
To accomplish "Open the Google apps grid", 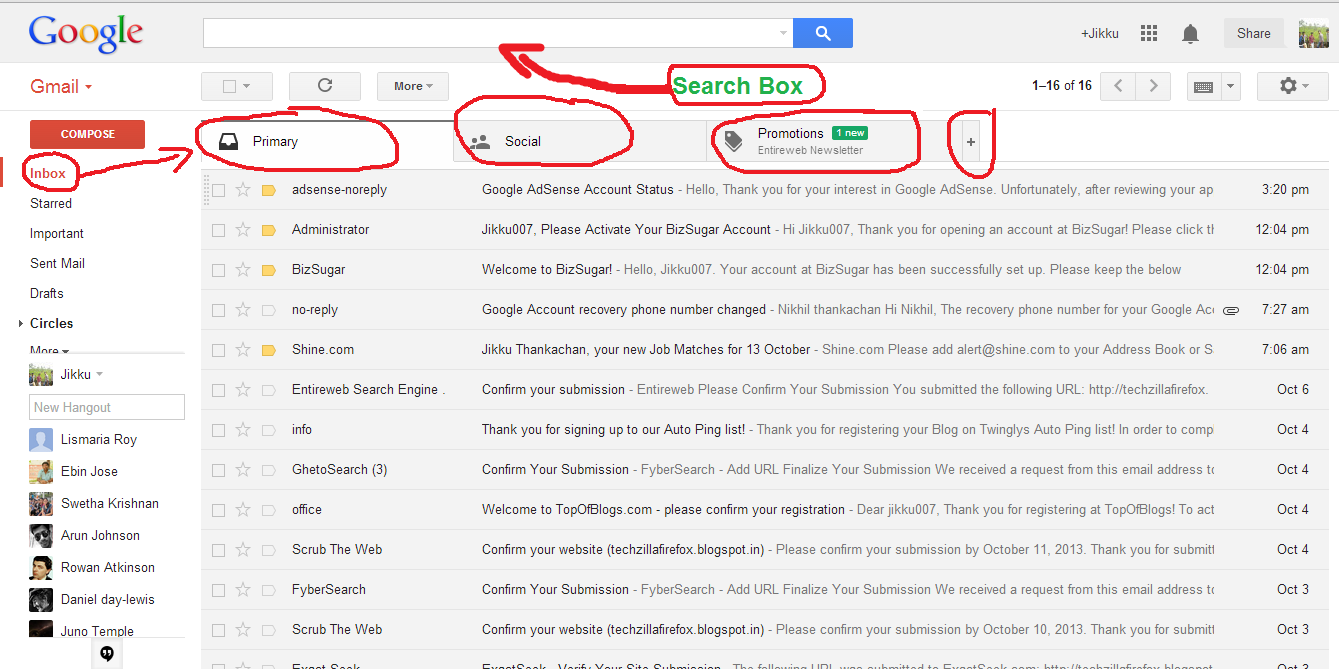I will pyautogui.click(x=1149, y=33).
